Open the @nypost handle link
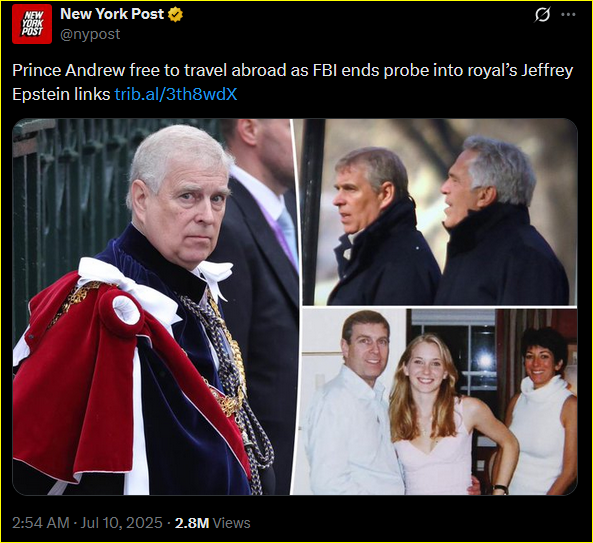The image size is (593, 543). [x=90, y=34]
